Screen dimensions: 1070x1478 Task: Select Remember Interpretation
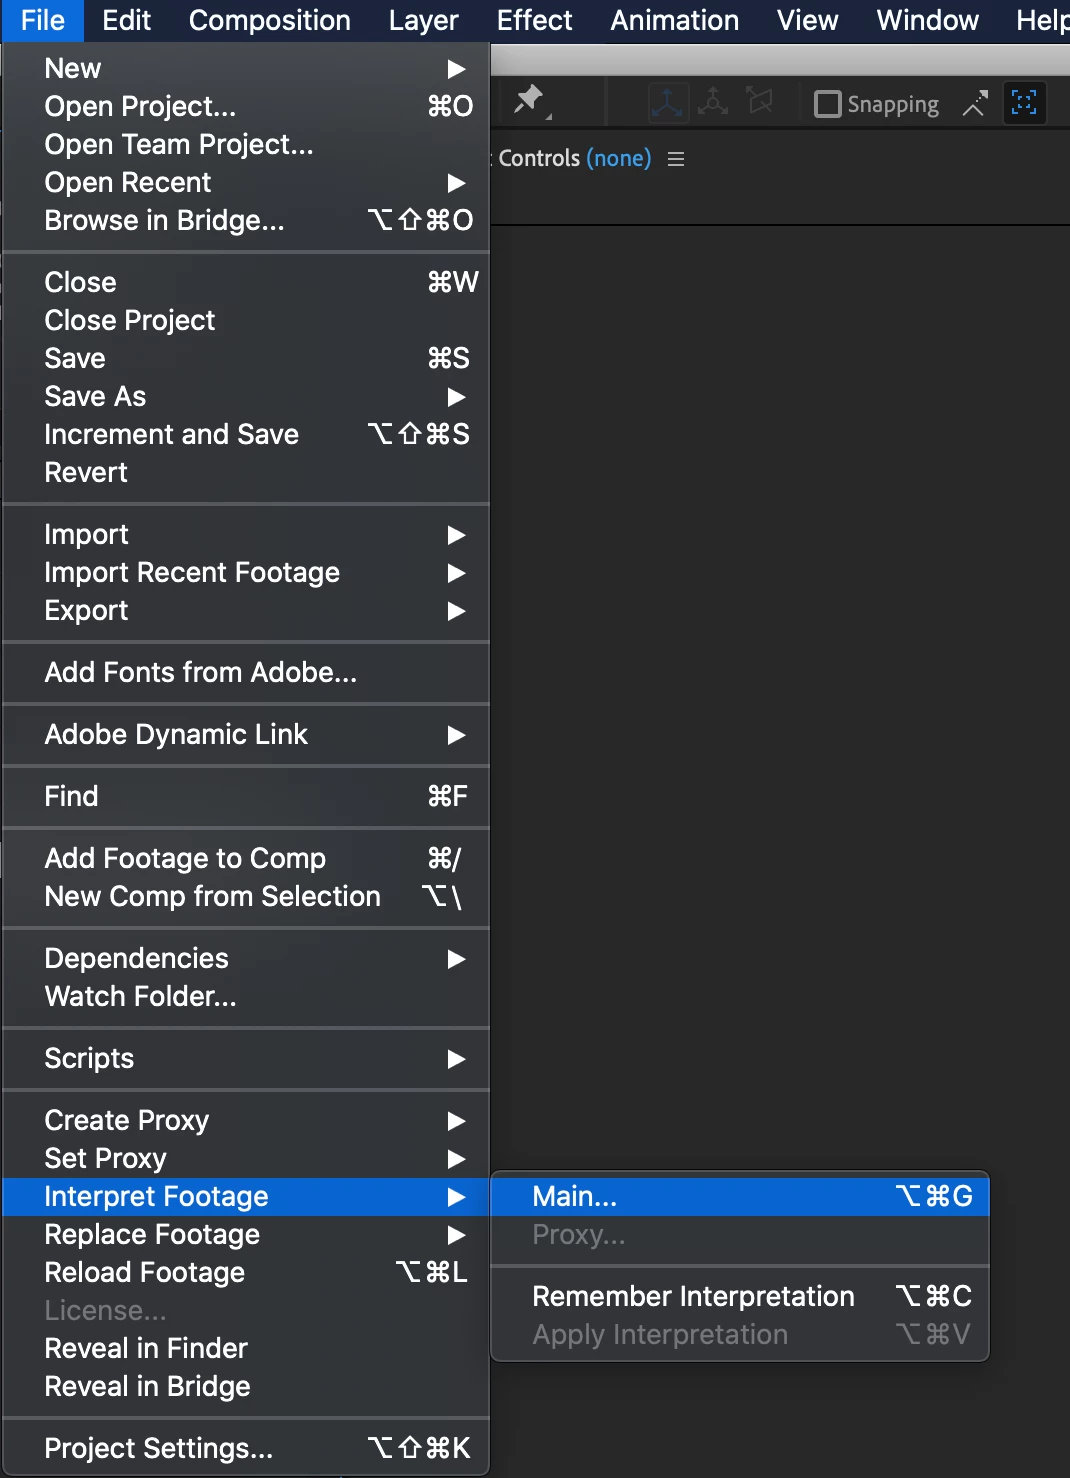click(x=740, y=1296)
